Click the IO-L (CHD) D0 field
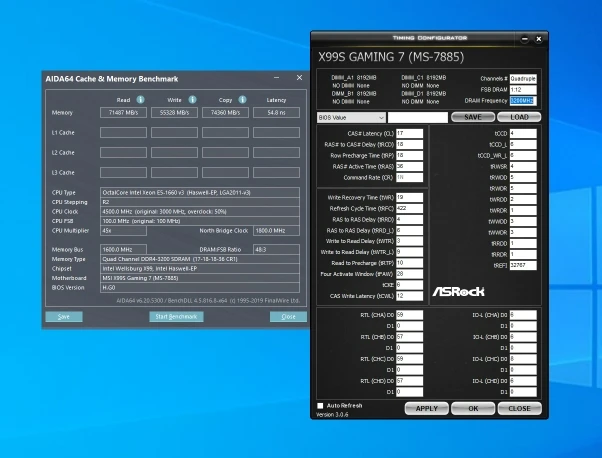602x458 pixels. pyautogui.click(x=523, y=381)
